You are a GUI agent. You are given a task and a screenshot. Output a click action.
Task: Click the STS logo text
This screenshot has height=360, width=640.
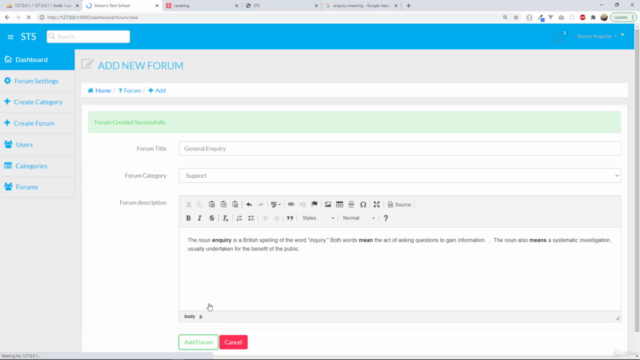point(29,37)
